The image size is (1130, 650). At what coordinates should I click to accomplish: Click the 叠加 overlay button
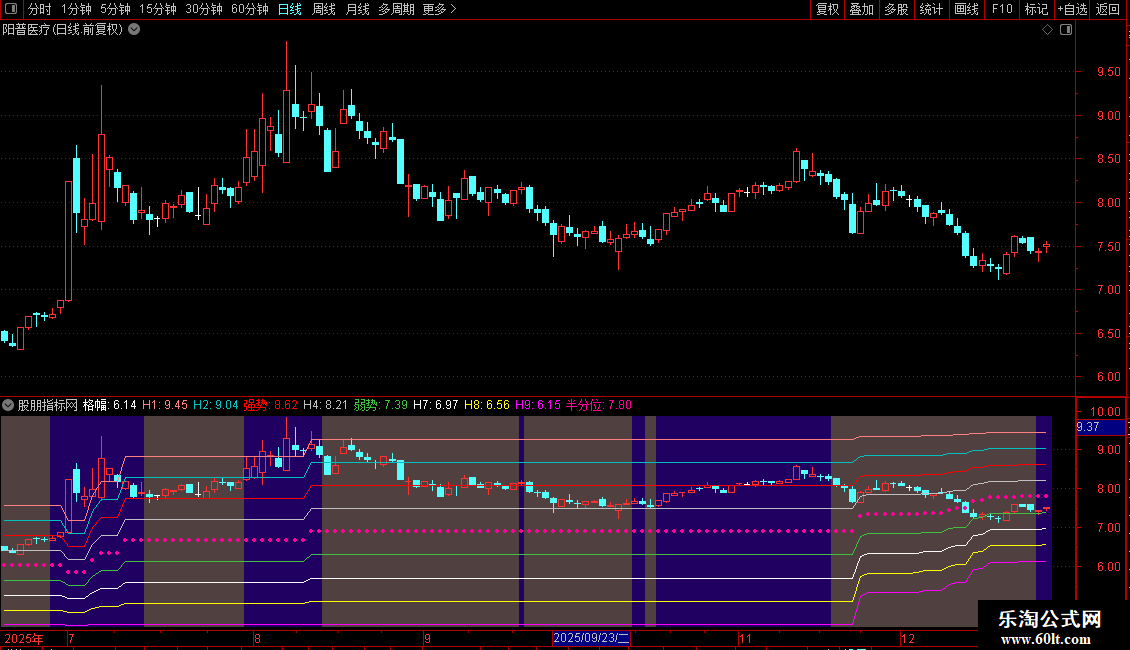point(861,9)
